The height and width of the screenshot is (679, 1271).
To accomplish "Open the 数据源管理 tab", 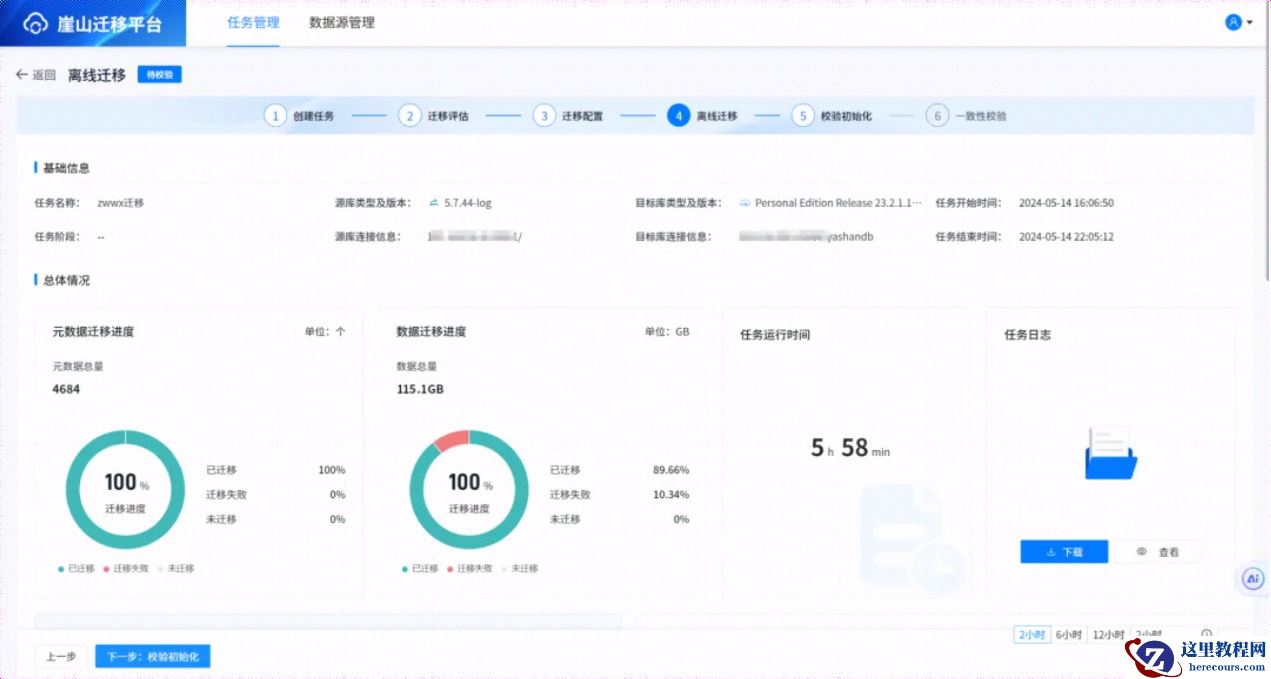I will (342, 22).
